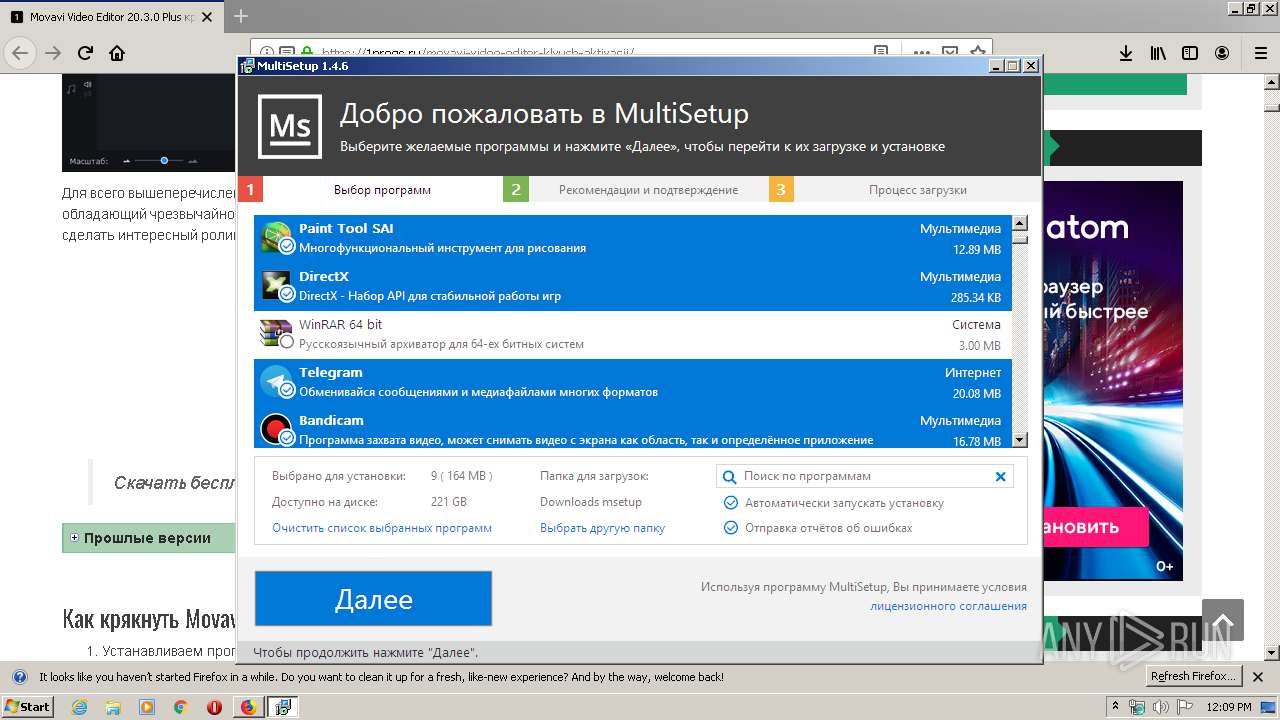Check WinRAR 64 bit for installation
Viewport: 1280px width, 720px height.
click(287, 342)
